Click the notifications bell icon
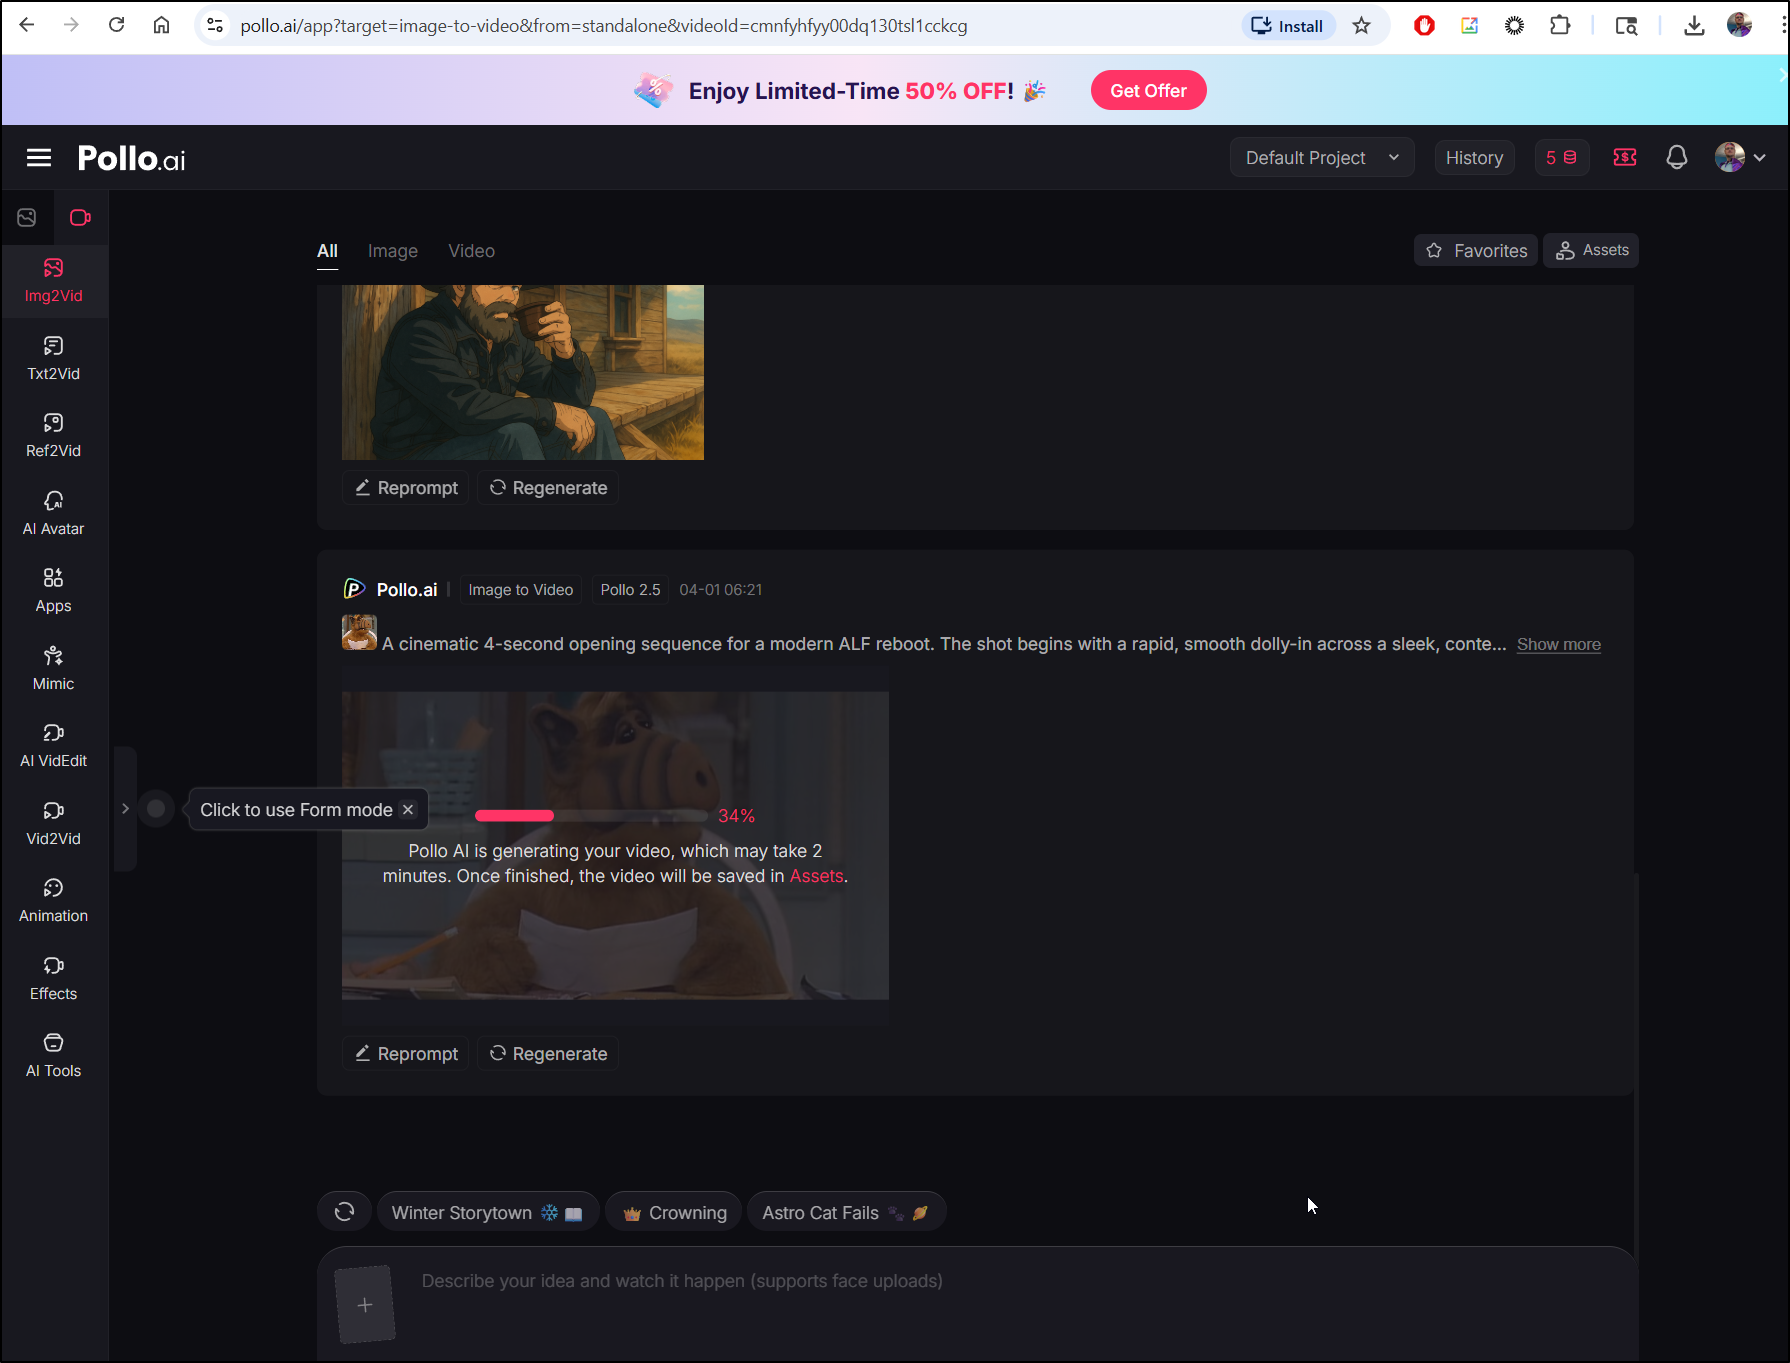 point(1677,158)
